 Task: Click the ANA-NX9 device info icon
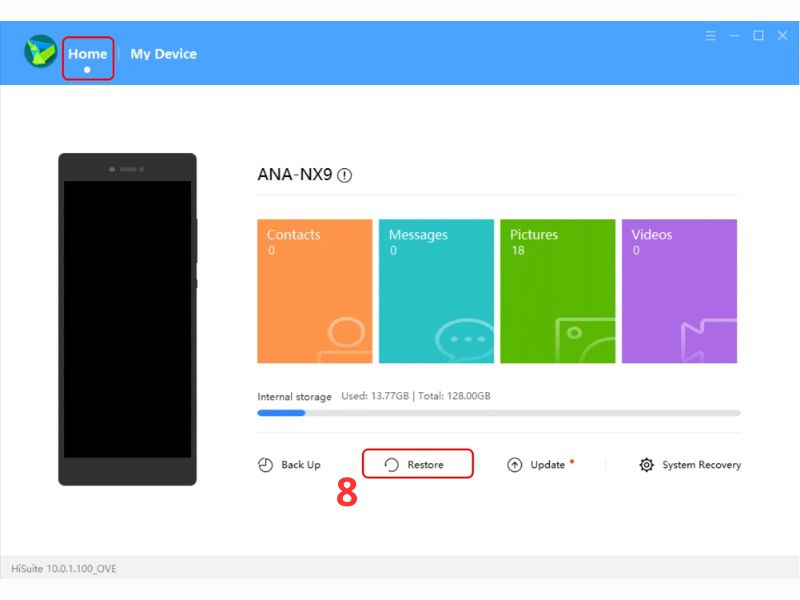pyautogui.click(x=344, y=176)
